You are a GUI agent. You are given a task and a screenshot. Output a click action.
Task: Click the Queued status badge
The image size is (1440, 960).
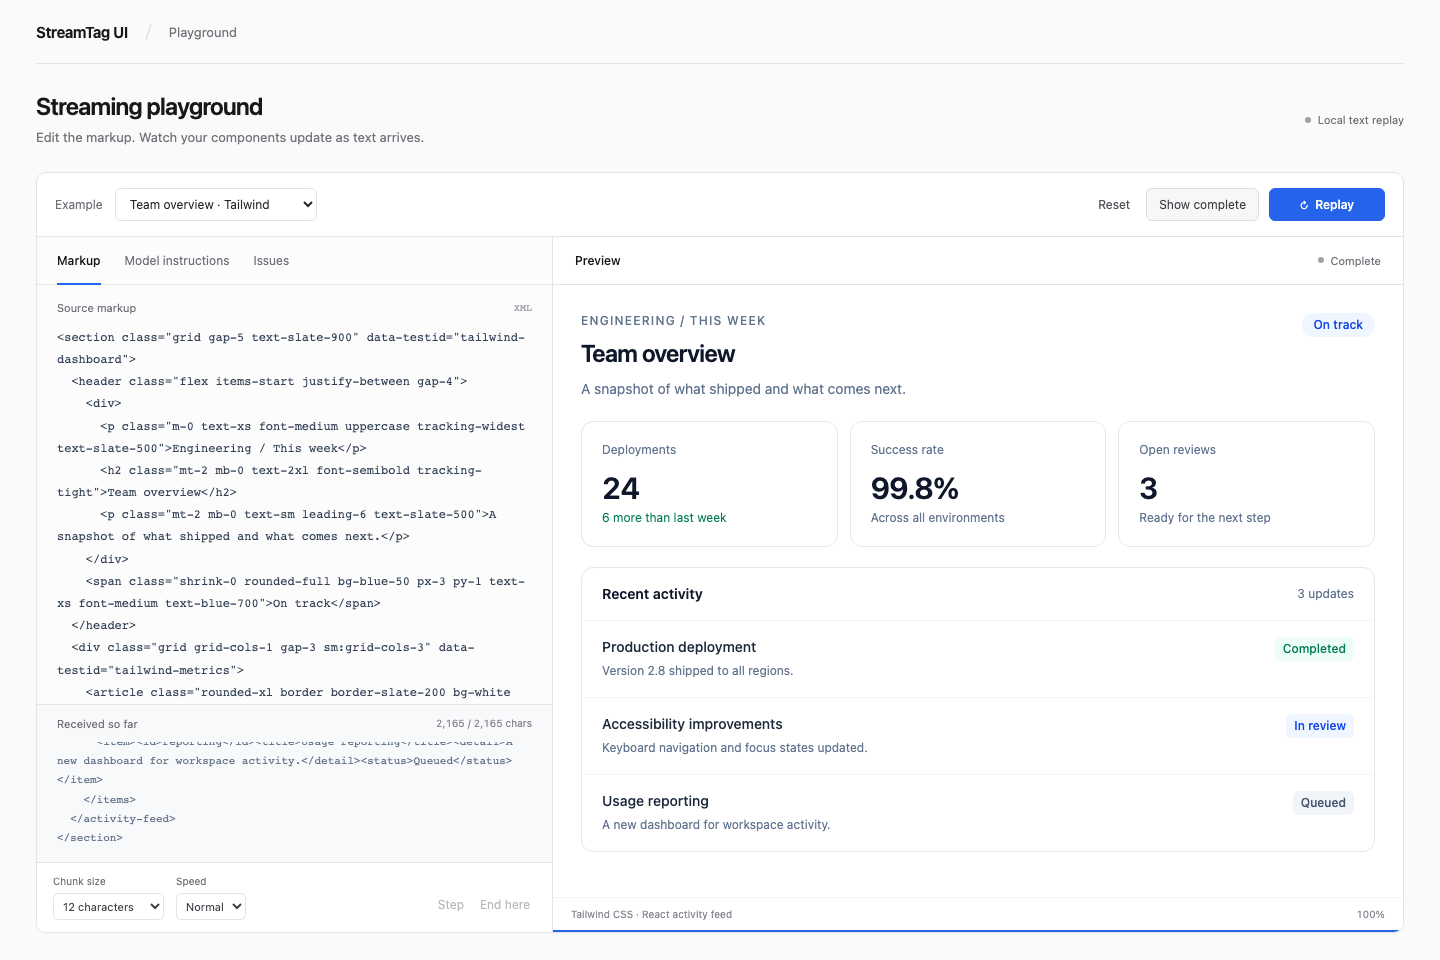tap(1323, 803)
